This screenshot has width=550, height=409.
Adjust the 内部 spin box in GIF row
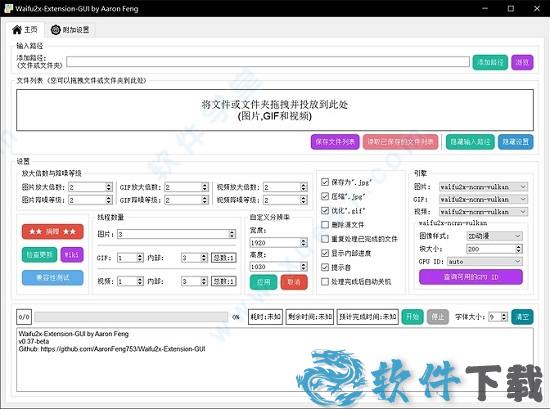(195, 258)
